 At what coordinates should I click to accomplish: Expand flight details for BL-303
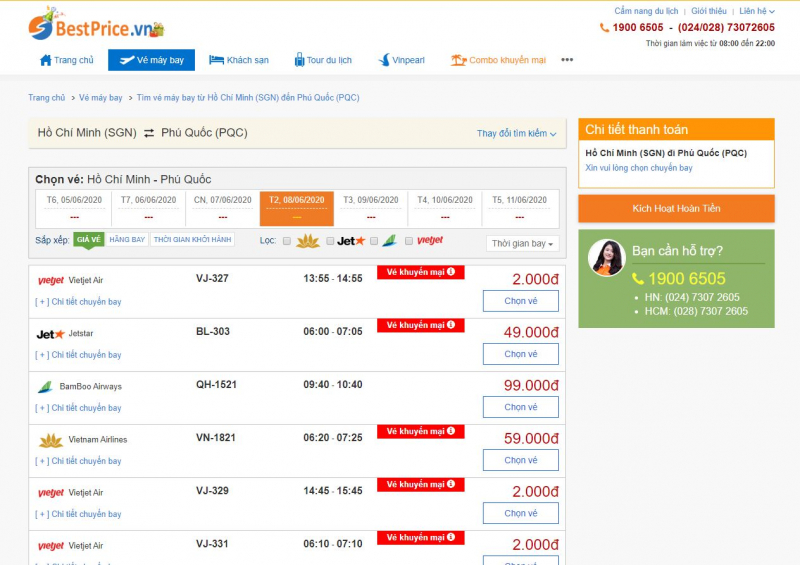coord(78,355)
